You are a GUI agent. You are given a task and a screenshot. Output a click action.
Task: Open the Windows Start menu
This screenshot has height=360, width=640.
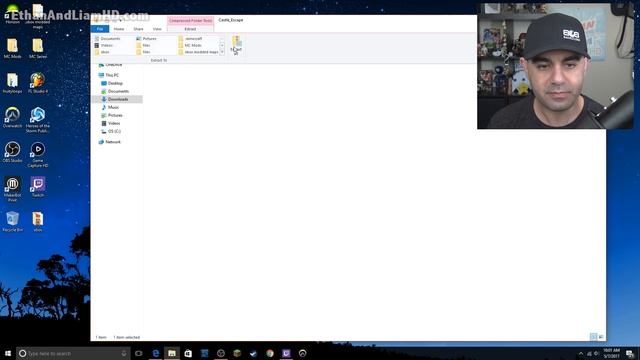8,353
